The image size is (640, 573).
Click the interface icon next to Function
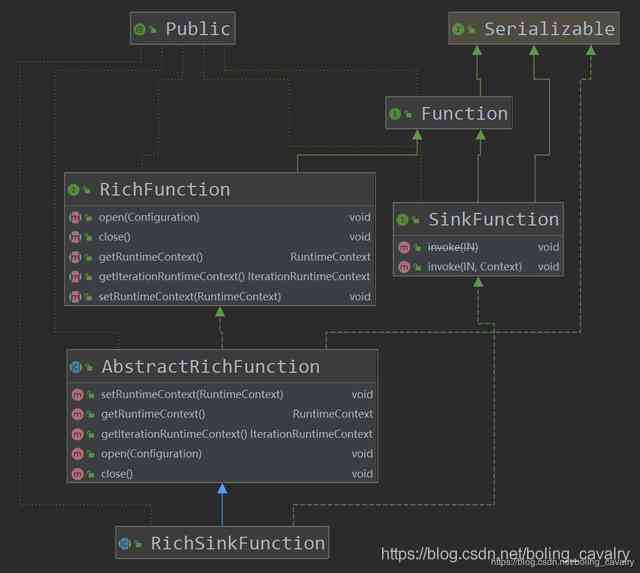[x=395, y=114]
